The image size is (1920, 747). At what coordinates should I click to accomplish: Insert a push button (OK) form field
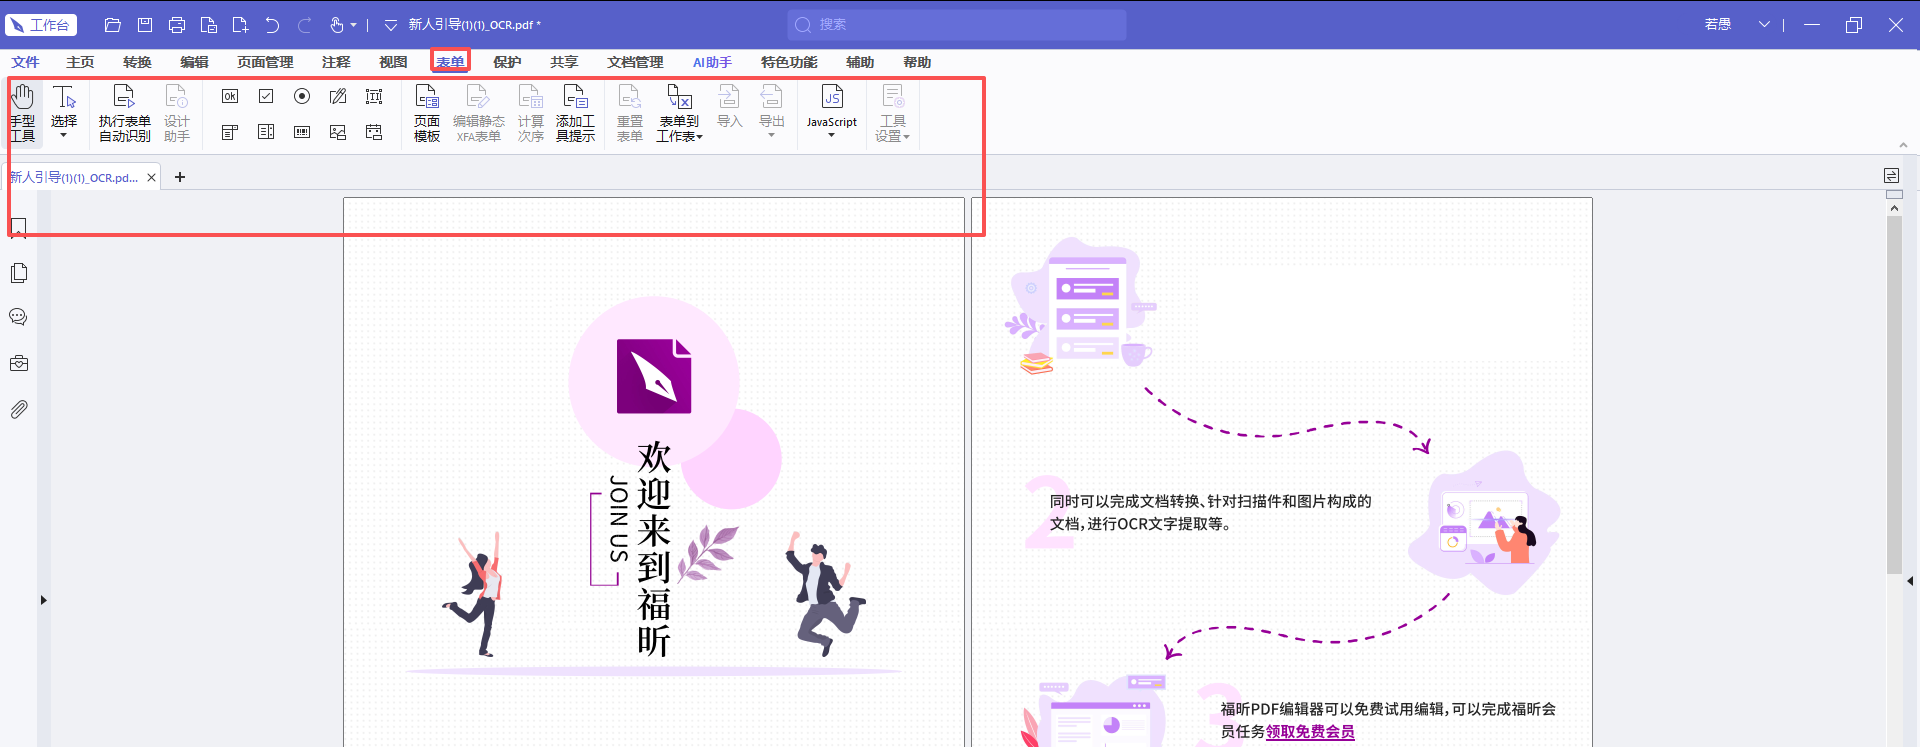pyautogui.click(x=230, y=96)
